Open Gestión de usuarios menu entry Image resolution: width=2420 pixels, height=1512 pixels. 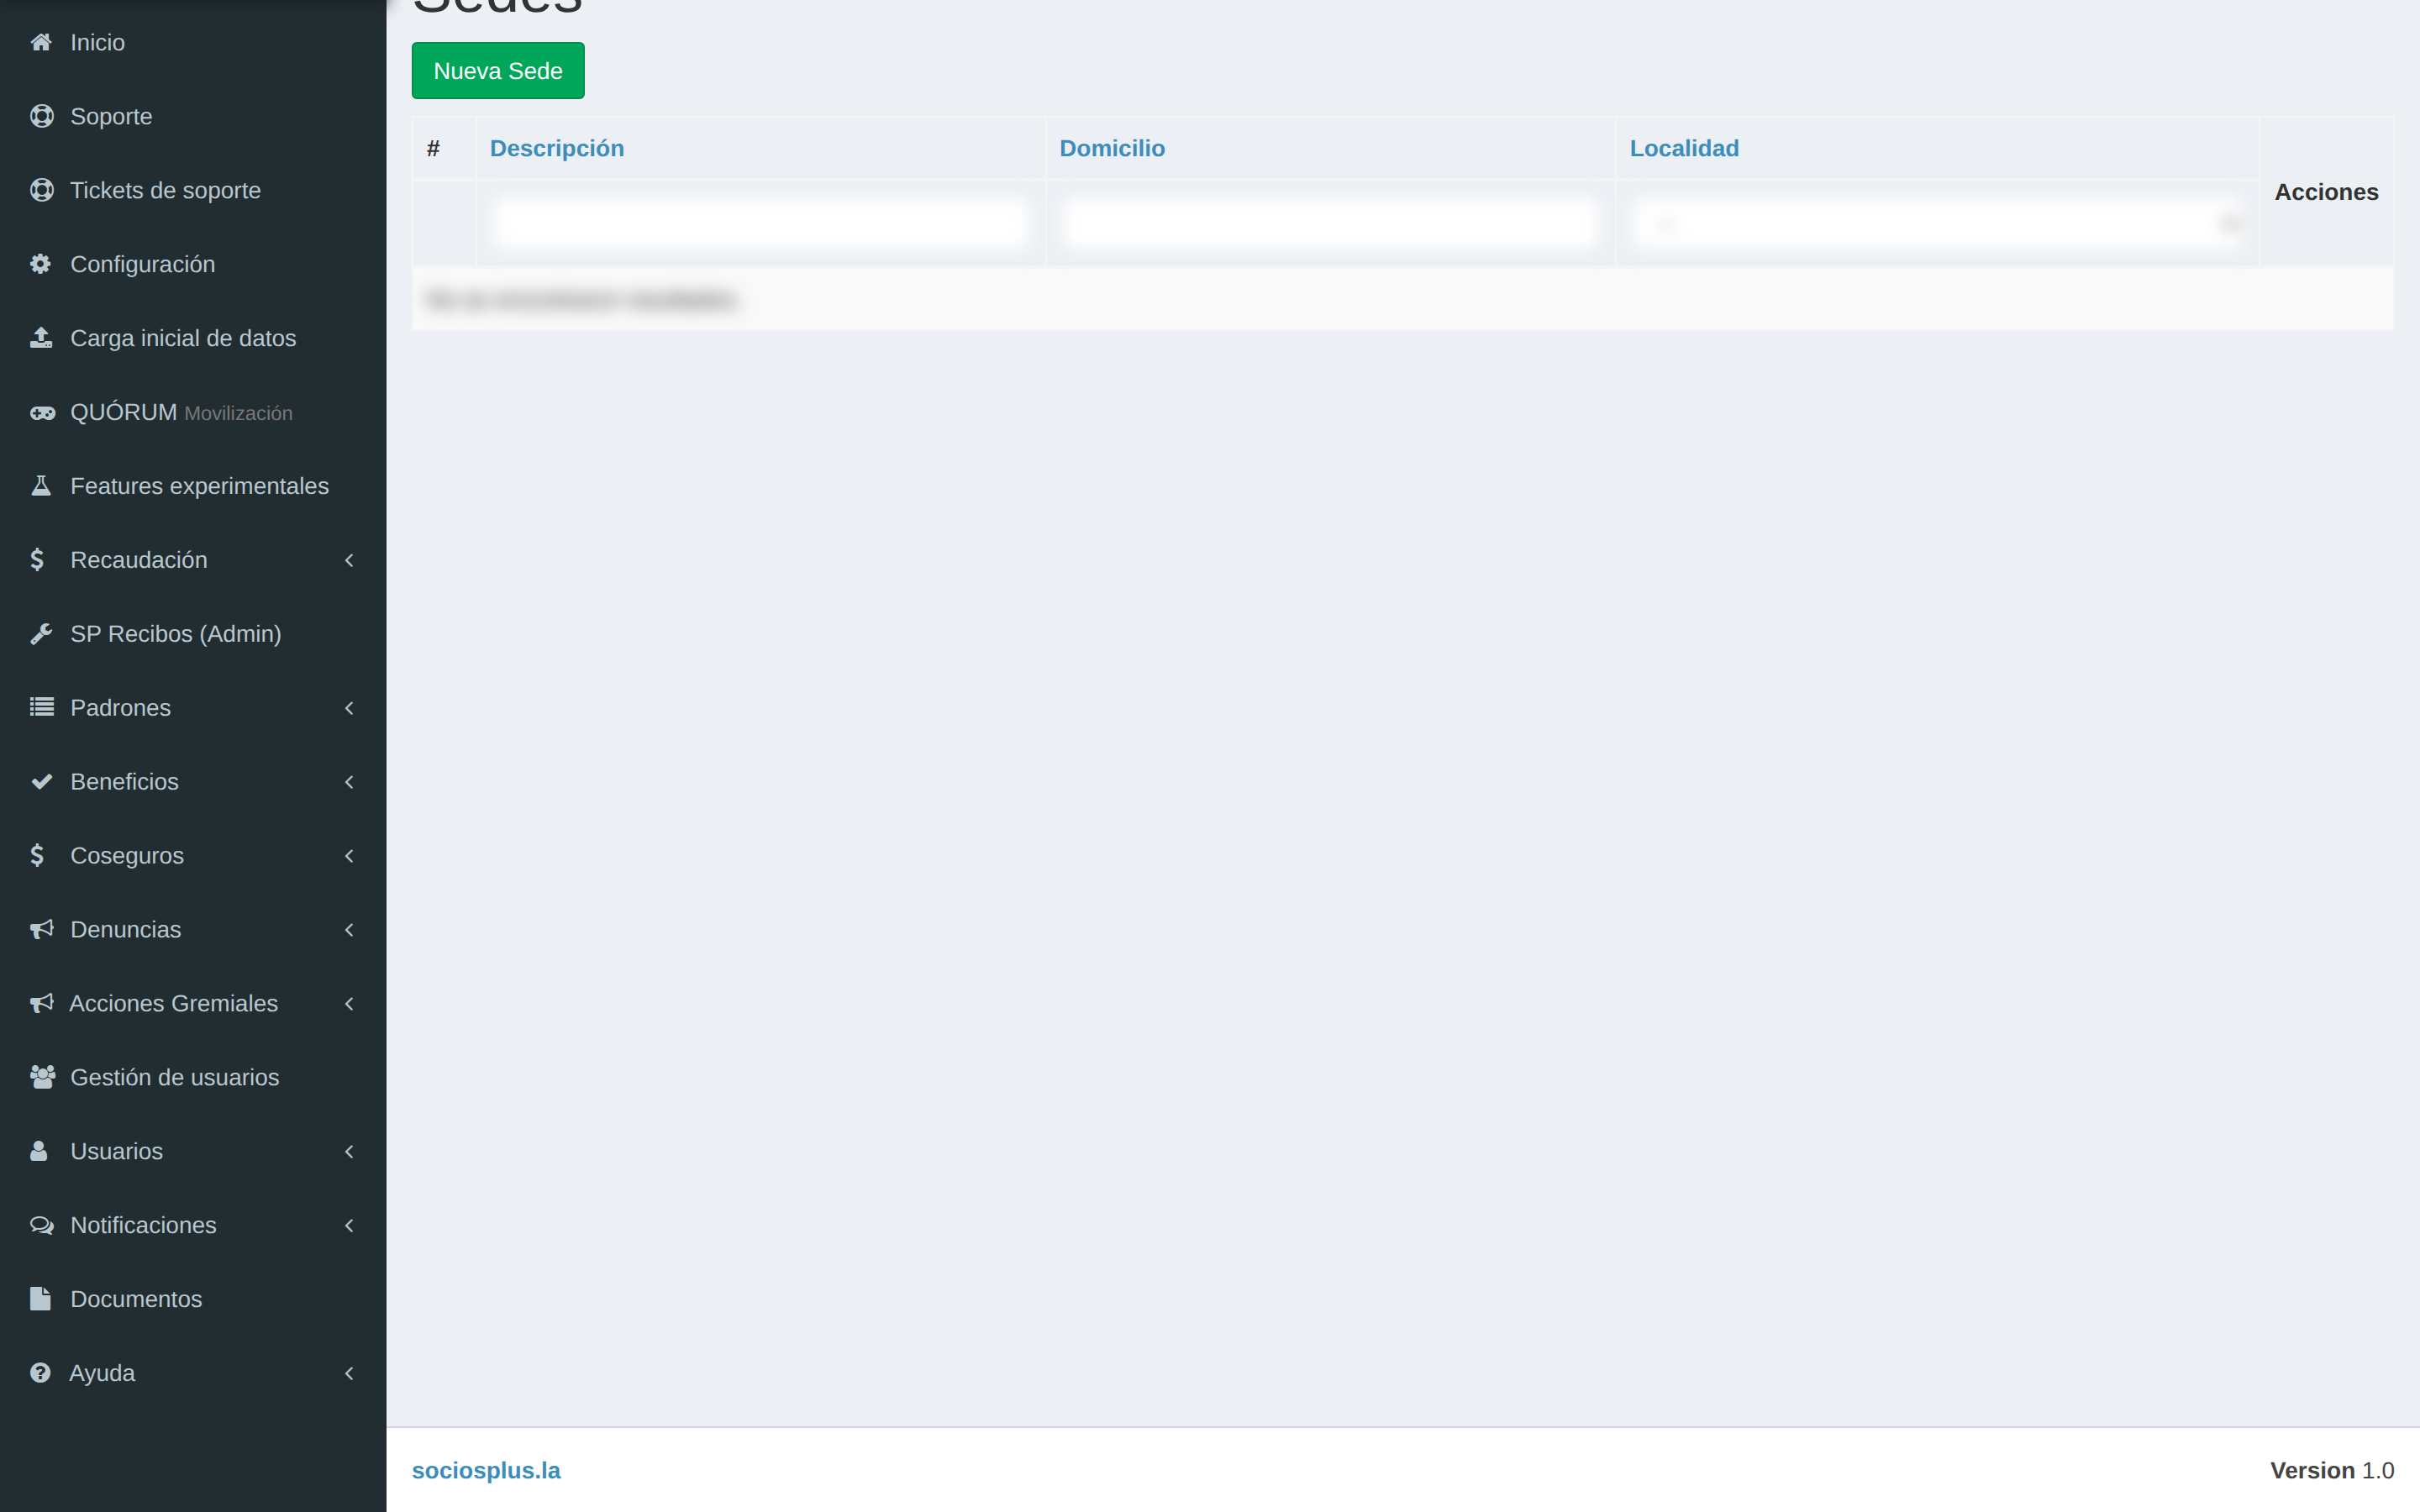[x=193, y=1077]
